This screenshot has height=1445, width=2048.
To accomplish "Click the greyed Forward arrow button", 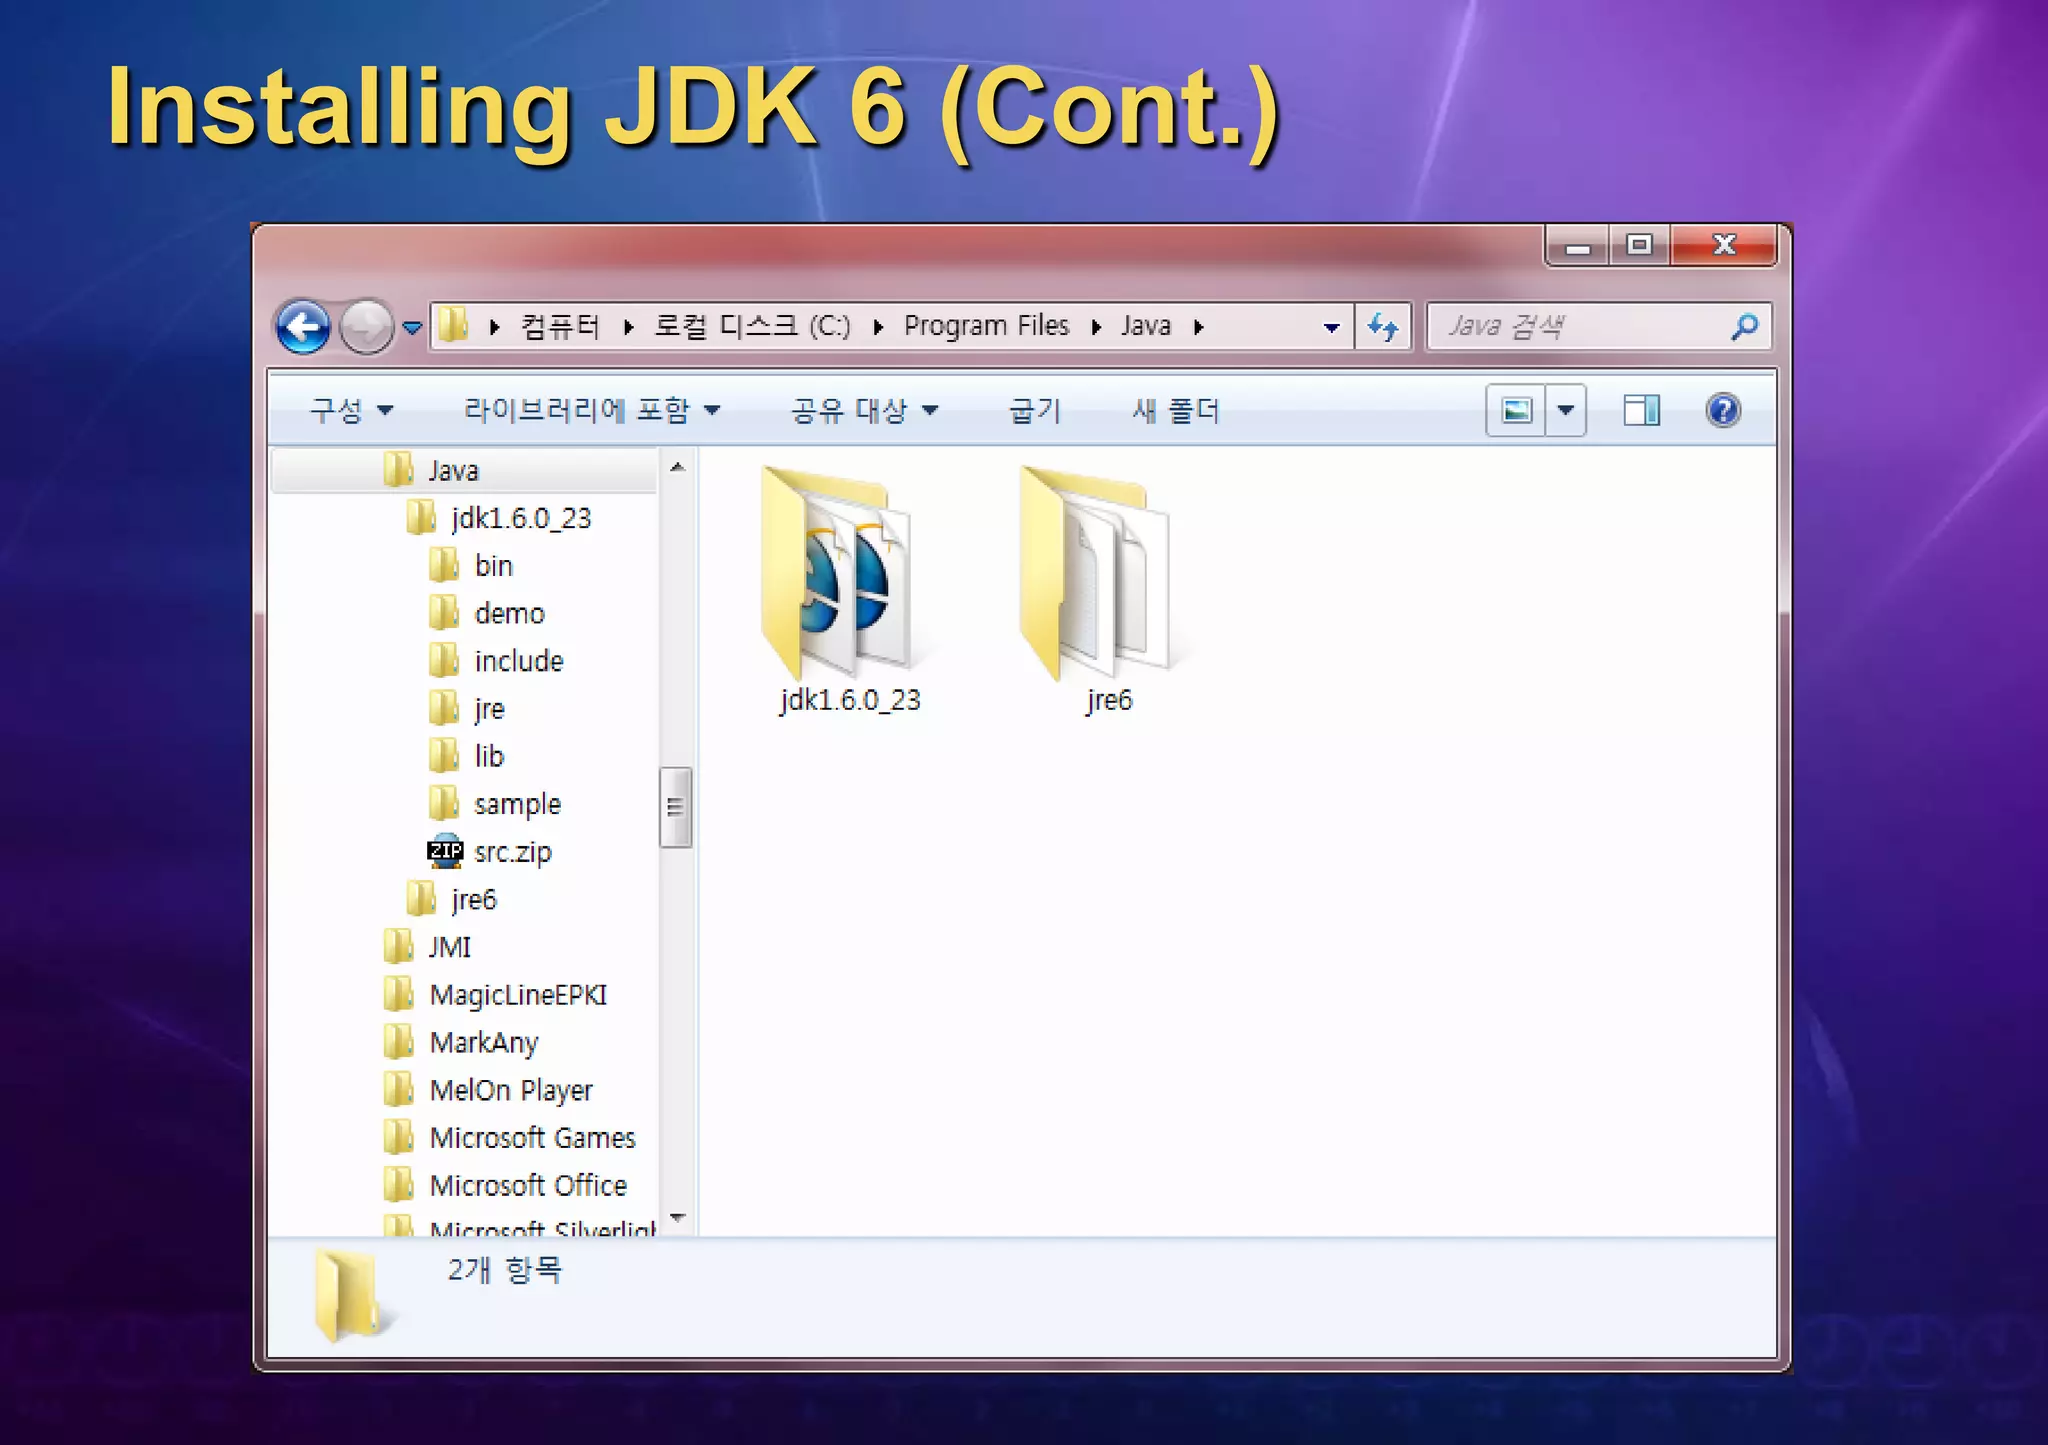I will coord(366,326).
